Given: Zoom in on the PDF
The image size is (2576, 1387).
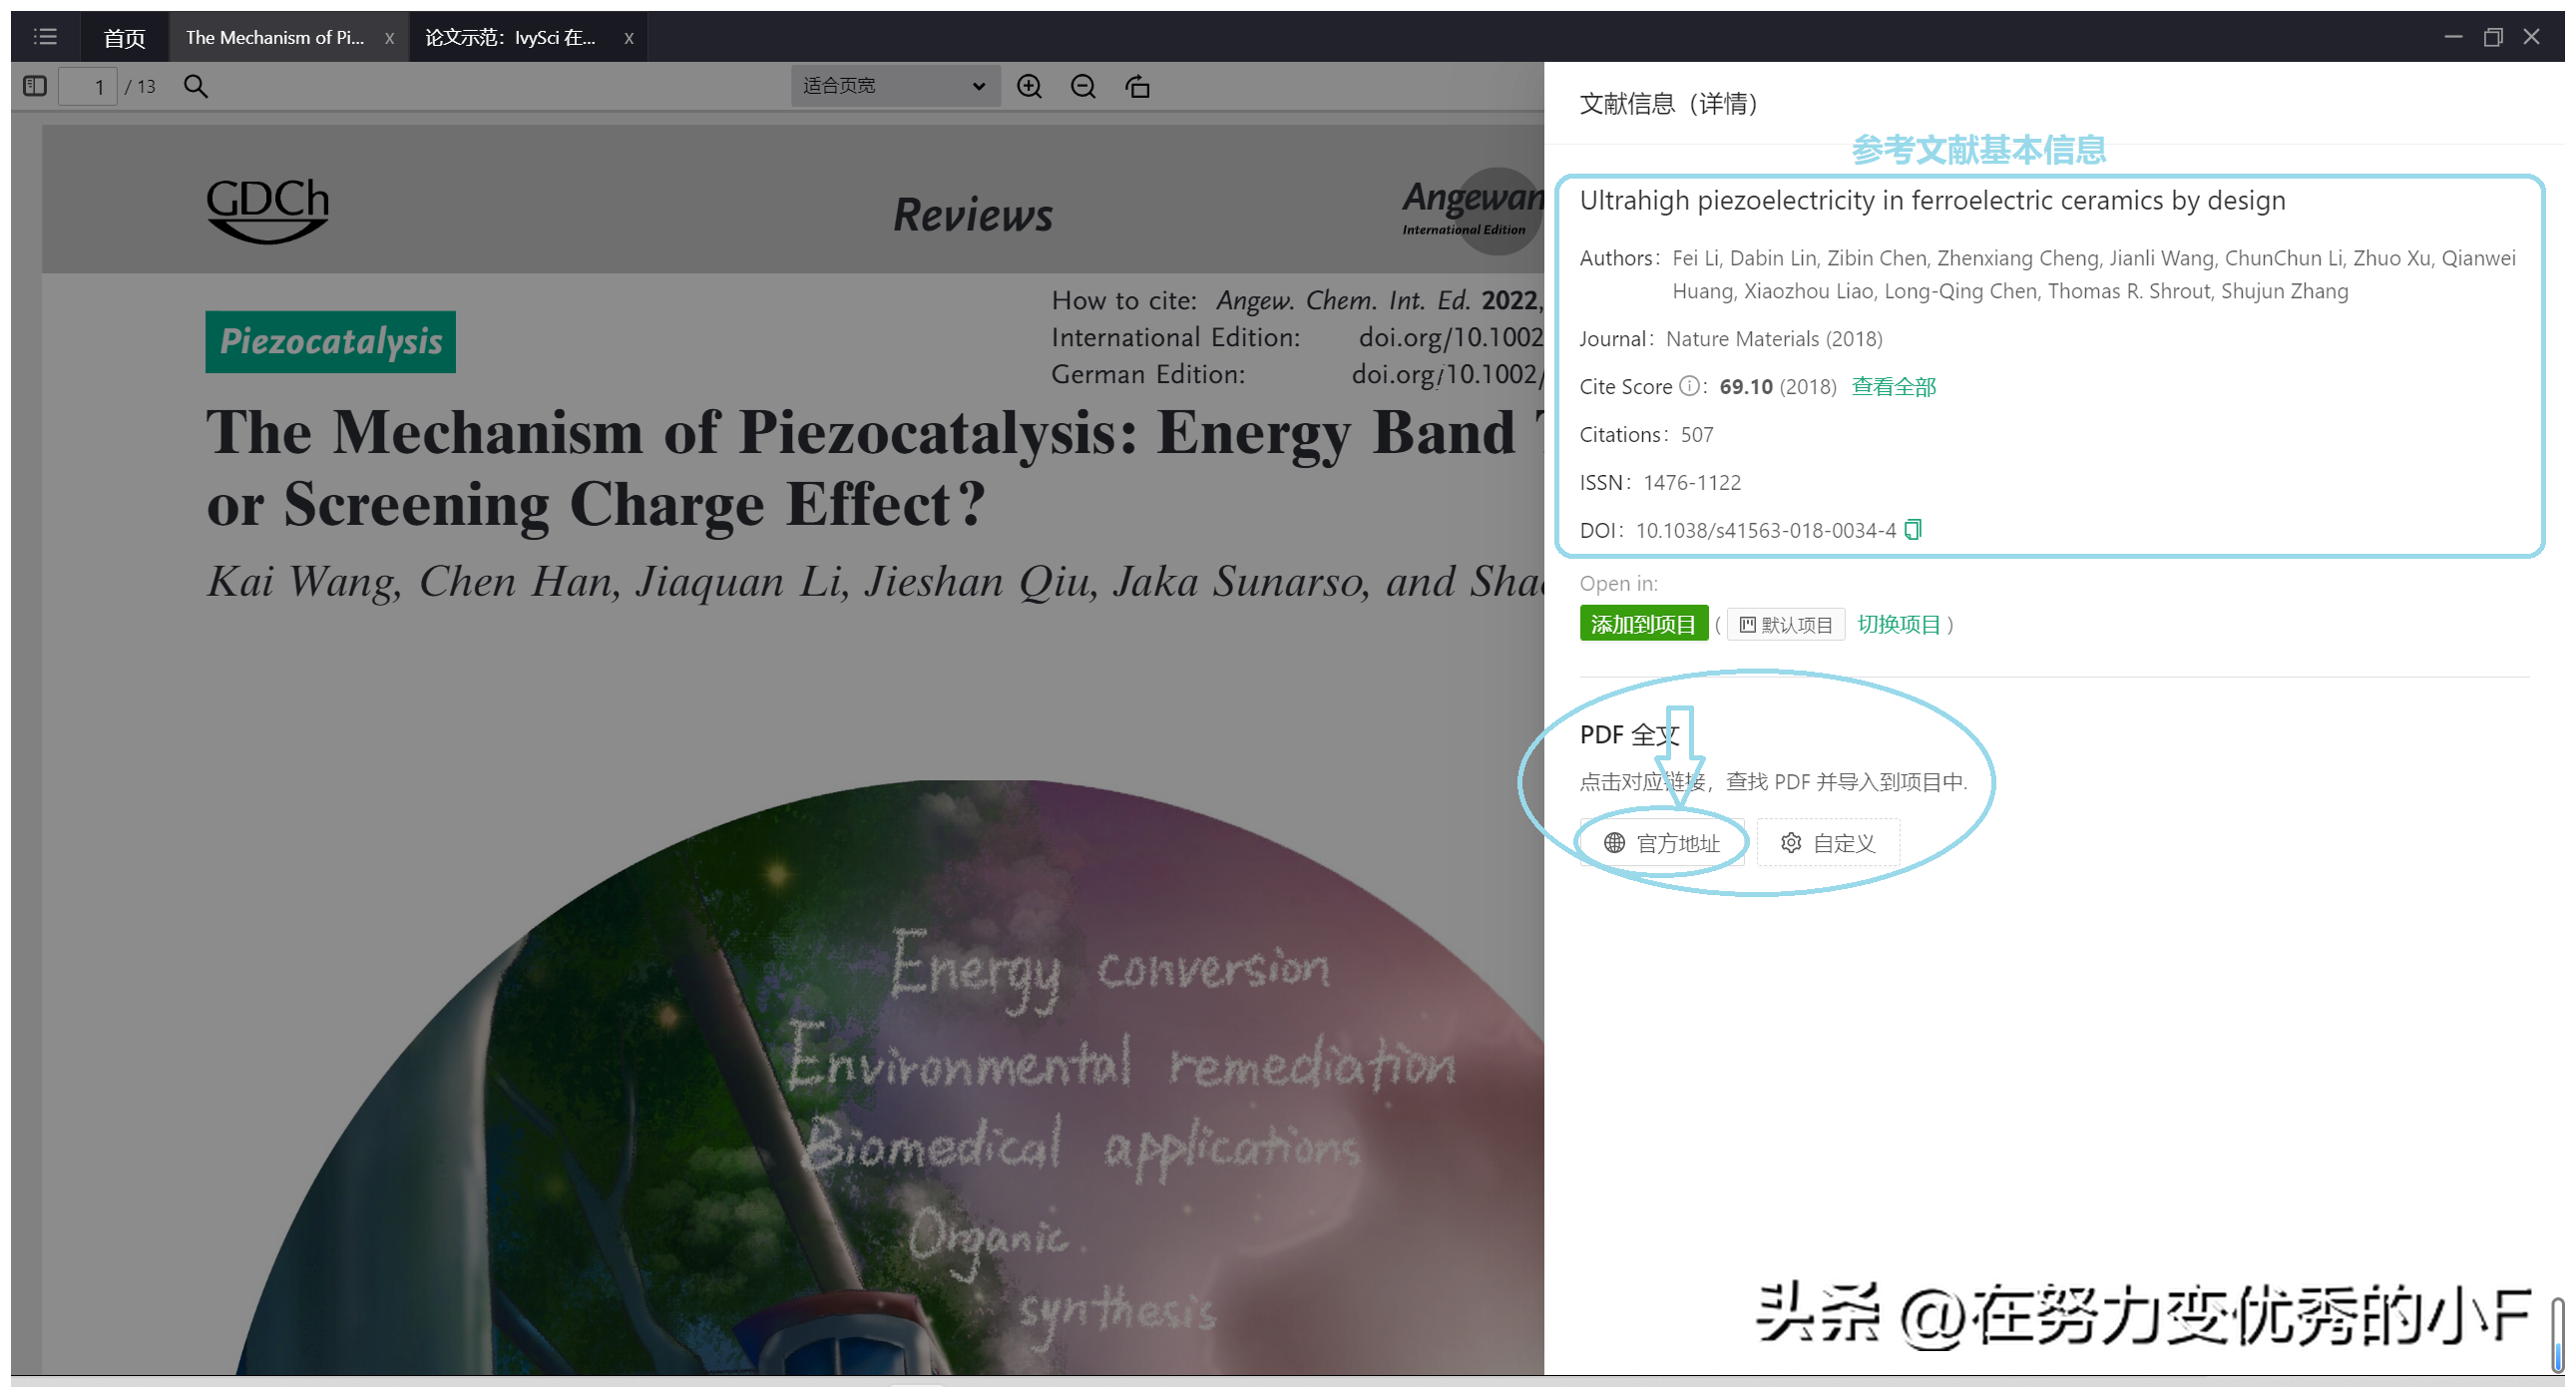Looking at the screenshot, I should click(x=1029, y=86).
